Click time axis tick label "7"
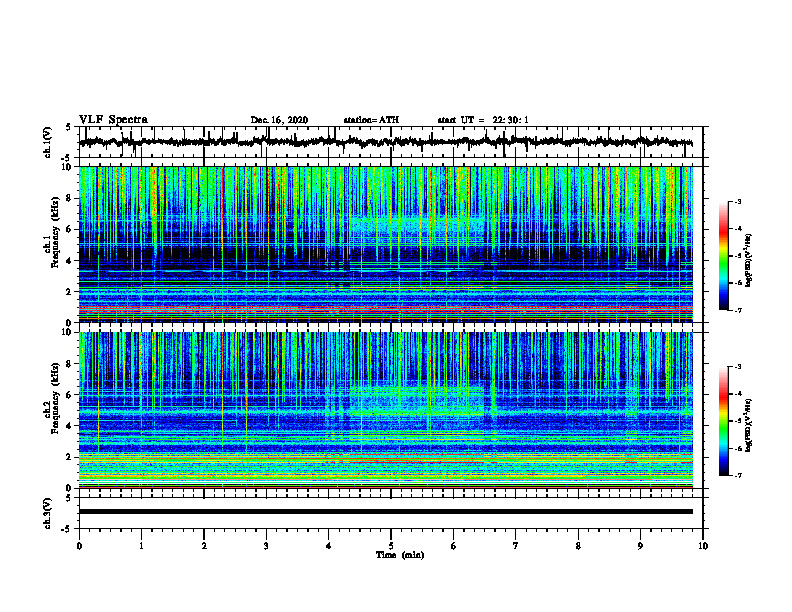 click(516, 546)
